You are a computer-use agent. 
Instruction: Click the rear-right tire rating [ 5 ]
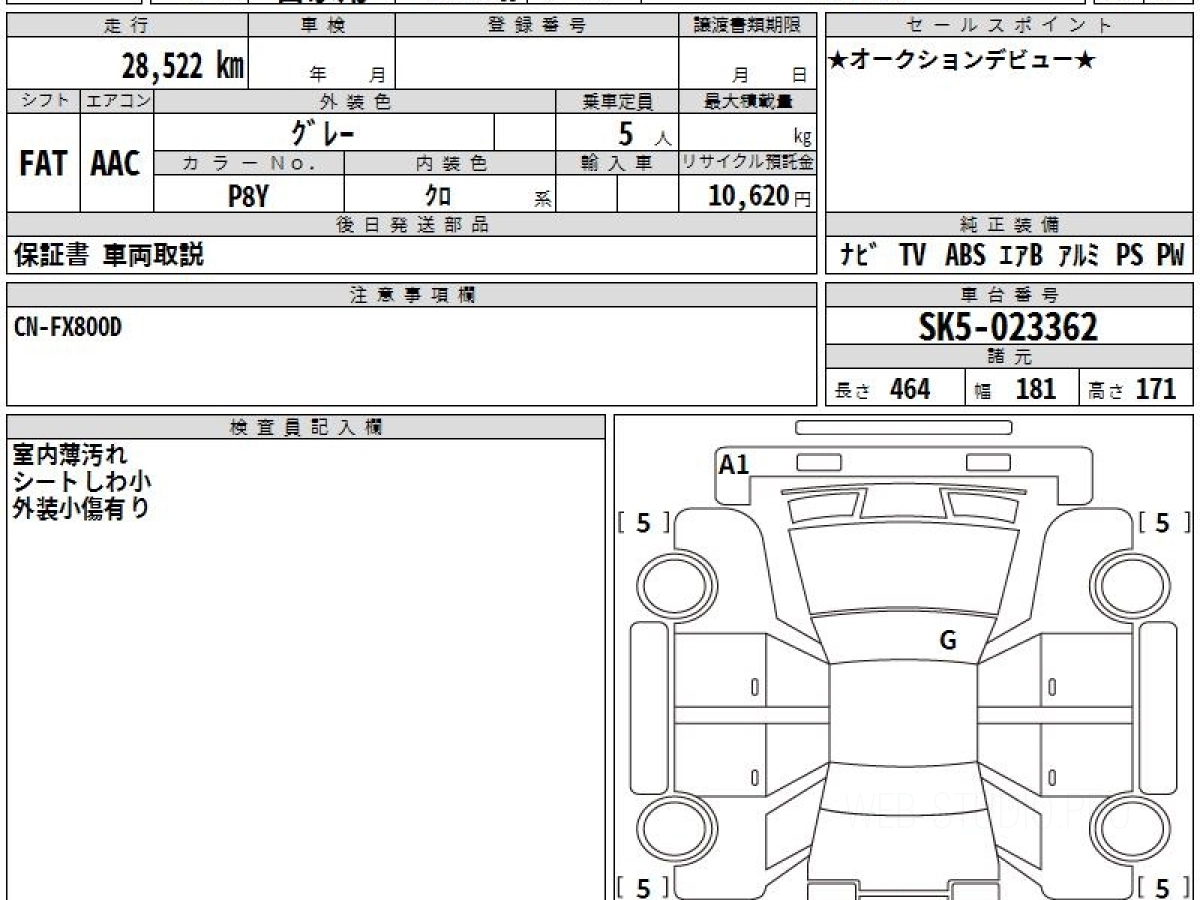point(1163,886)
